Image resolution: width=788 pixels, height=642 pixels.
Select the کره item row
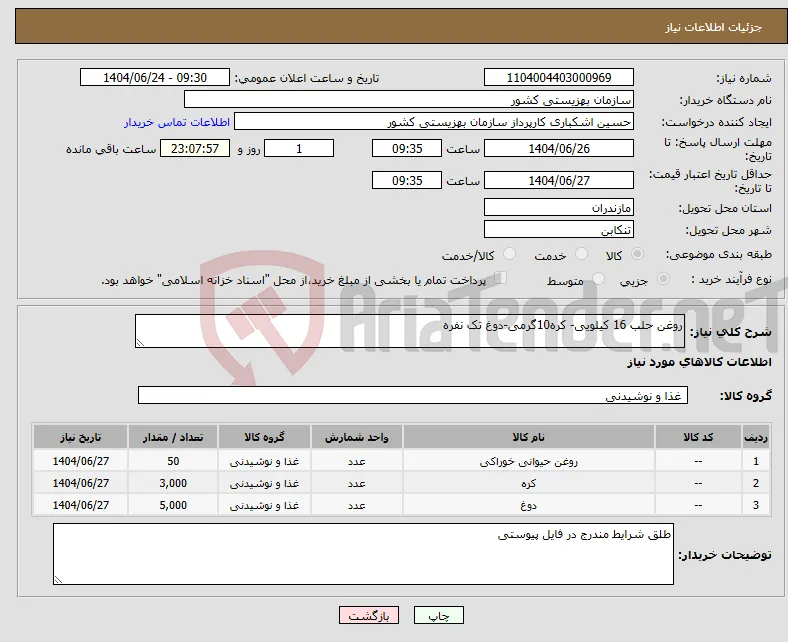(402, 483)
